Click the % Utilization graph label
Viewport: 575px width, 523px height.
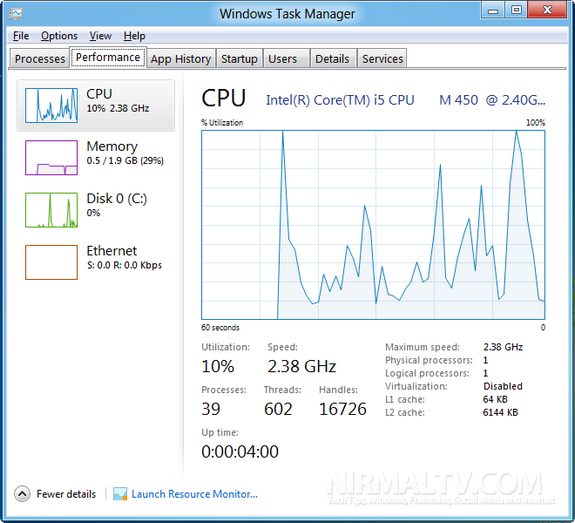222,122
